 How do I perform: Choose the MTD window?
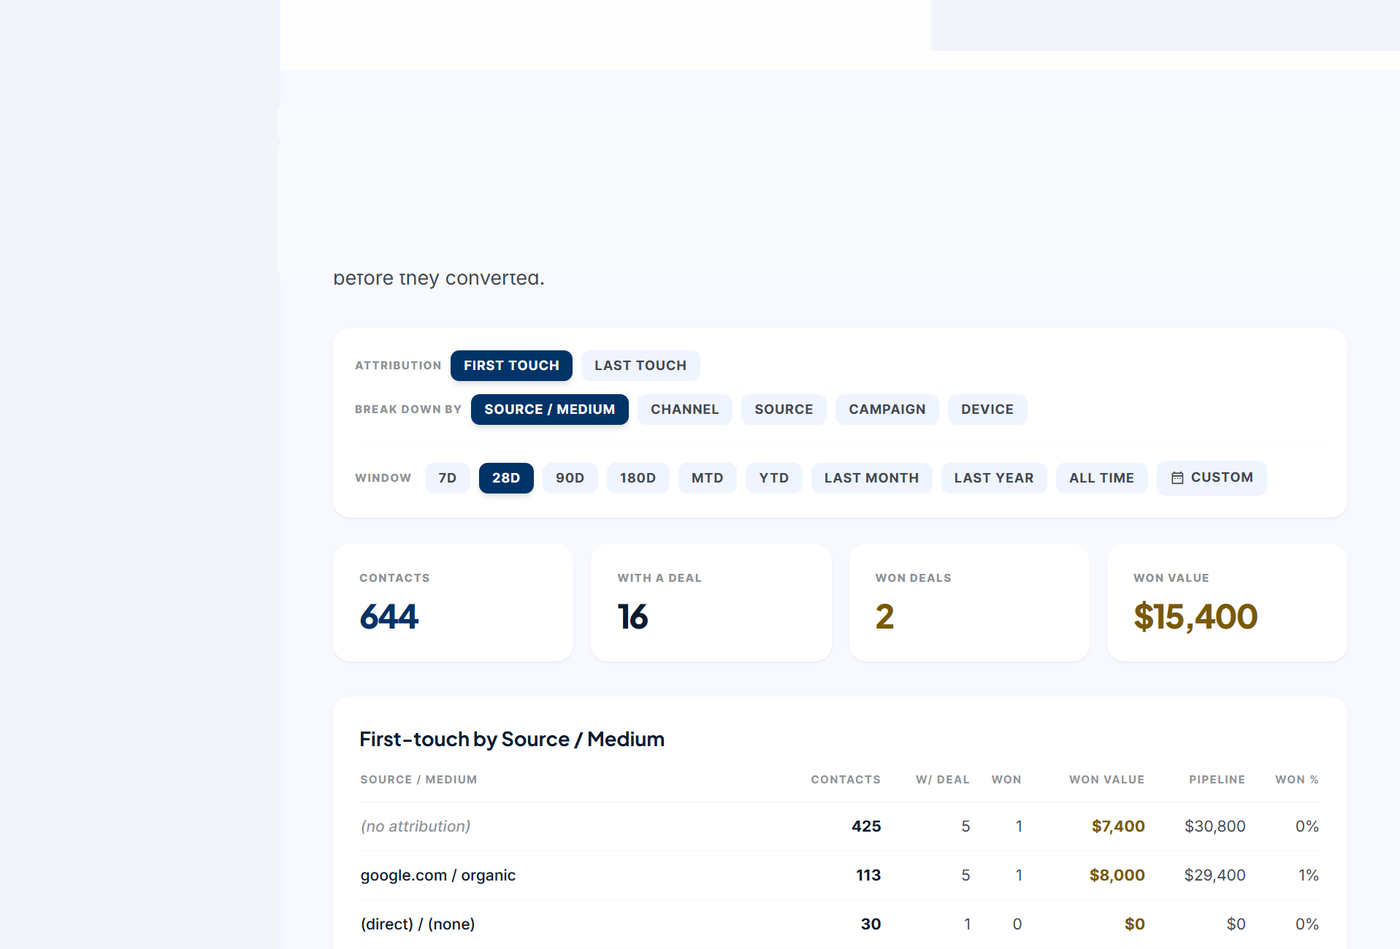click(x=707, y=478)
